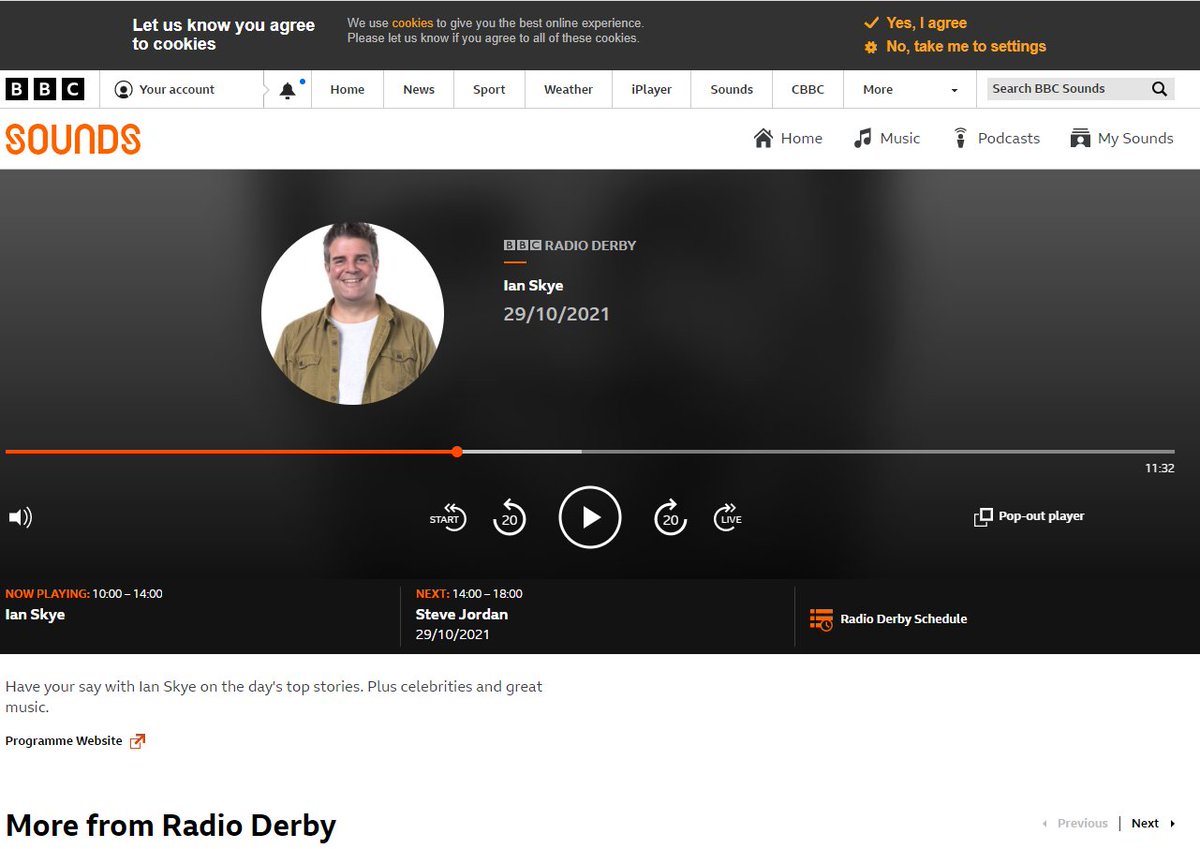Screen dimensions: 1200x849
Task: Jump to LIVE
Action: 728,517
